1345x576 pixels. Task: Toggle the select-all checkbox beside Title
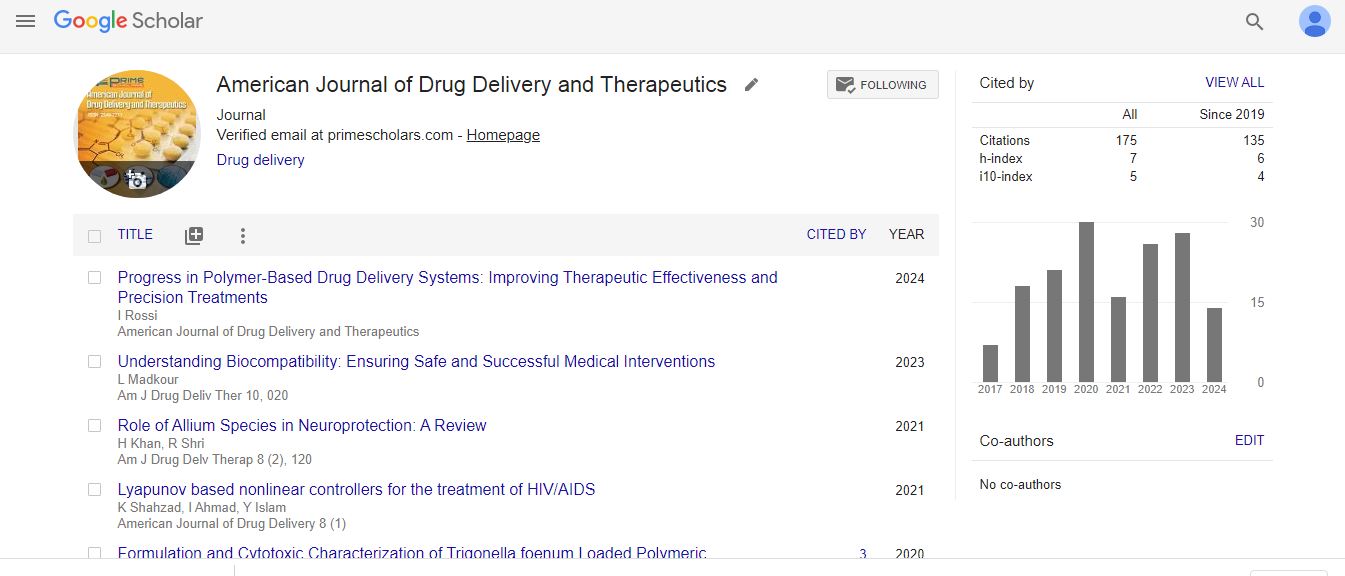pos(94,237)
